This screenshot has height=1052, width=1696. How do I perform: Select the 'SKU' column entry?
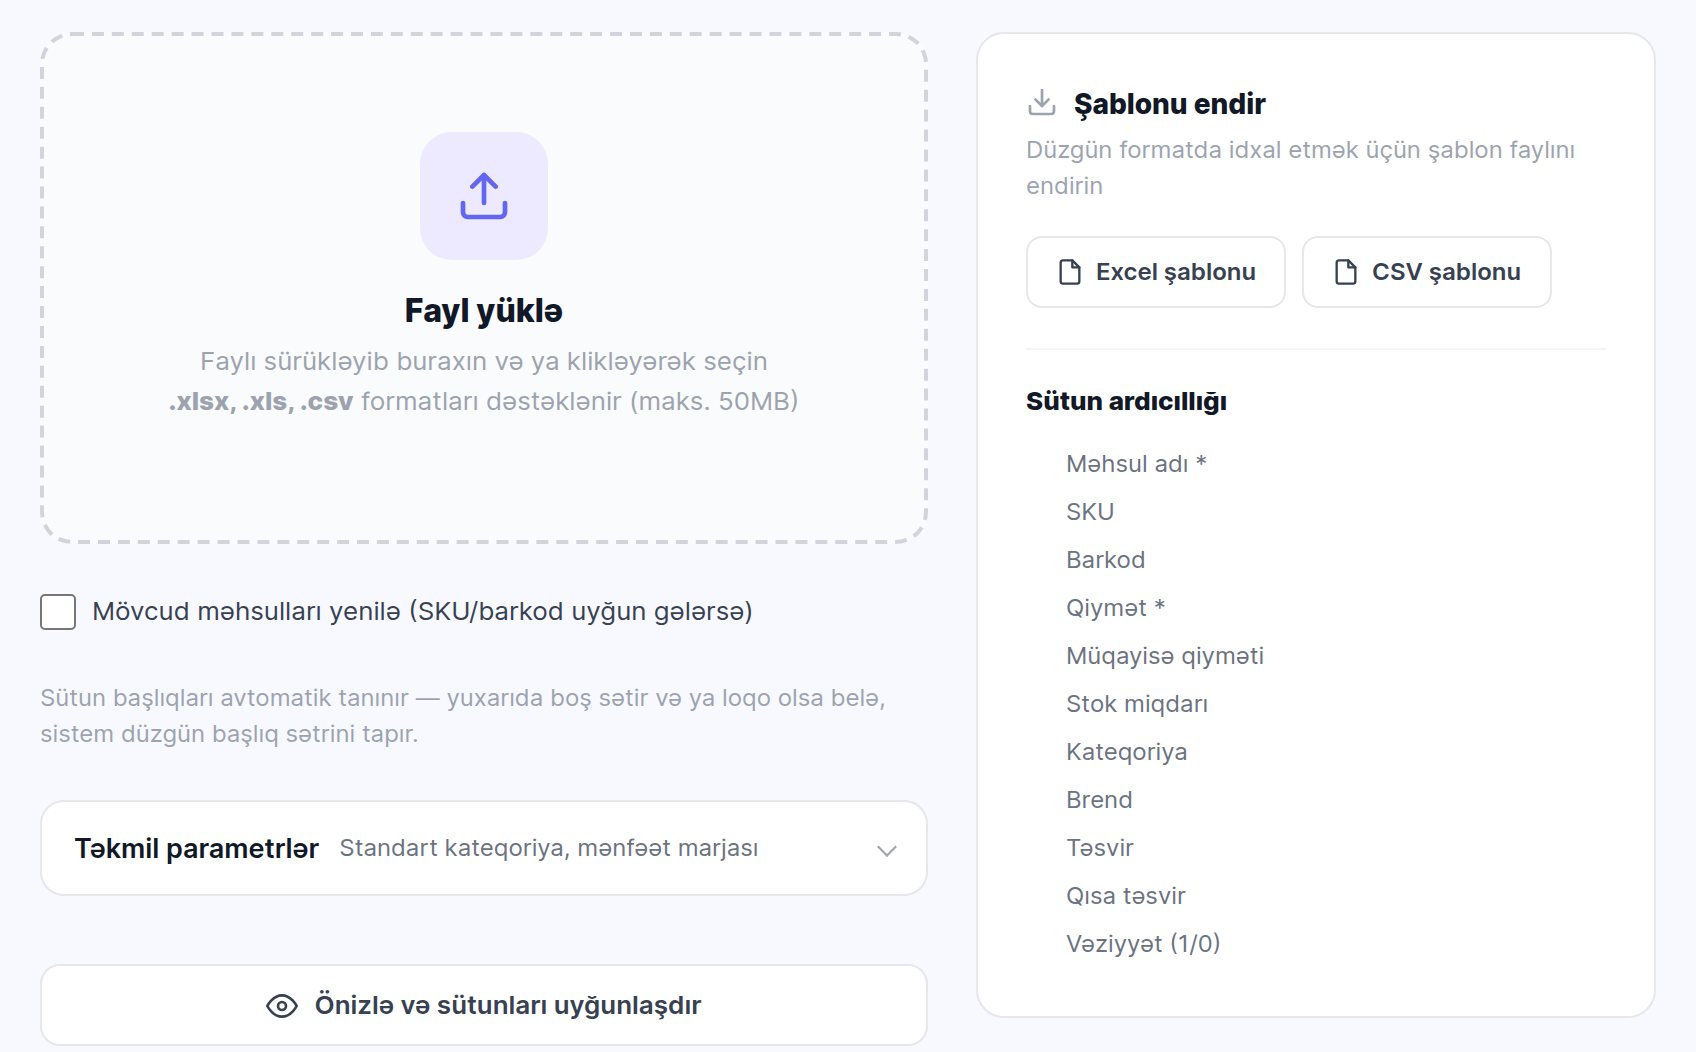pyautogui.click(x=1090, y=512)
